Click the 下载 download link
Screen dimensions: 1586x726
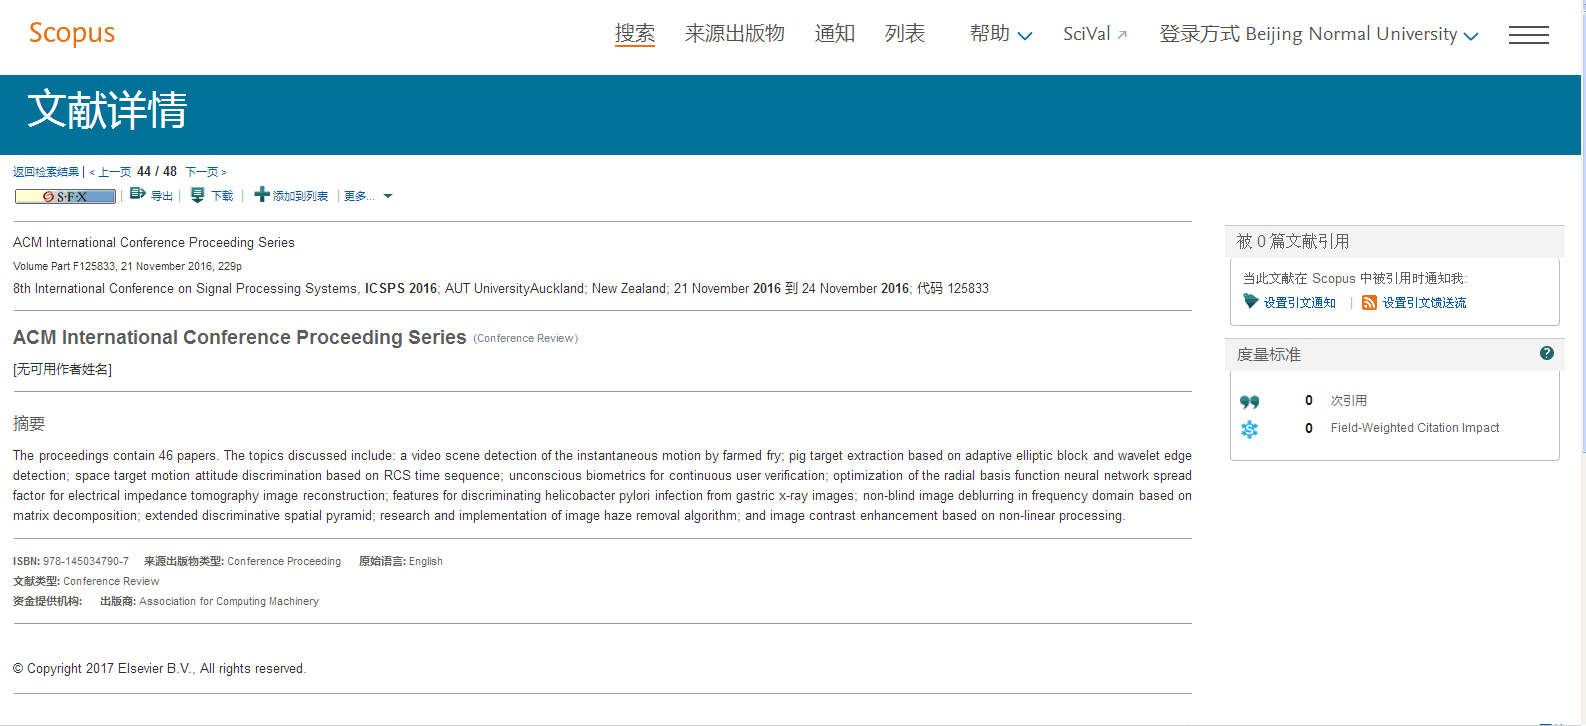pos(222,196)
